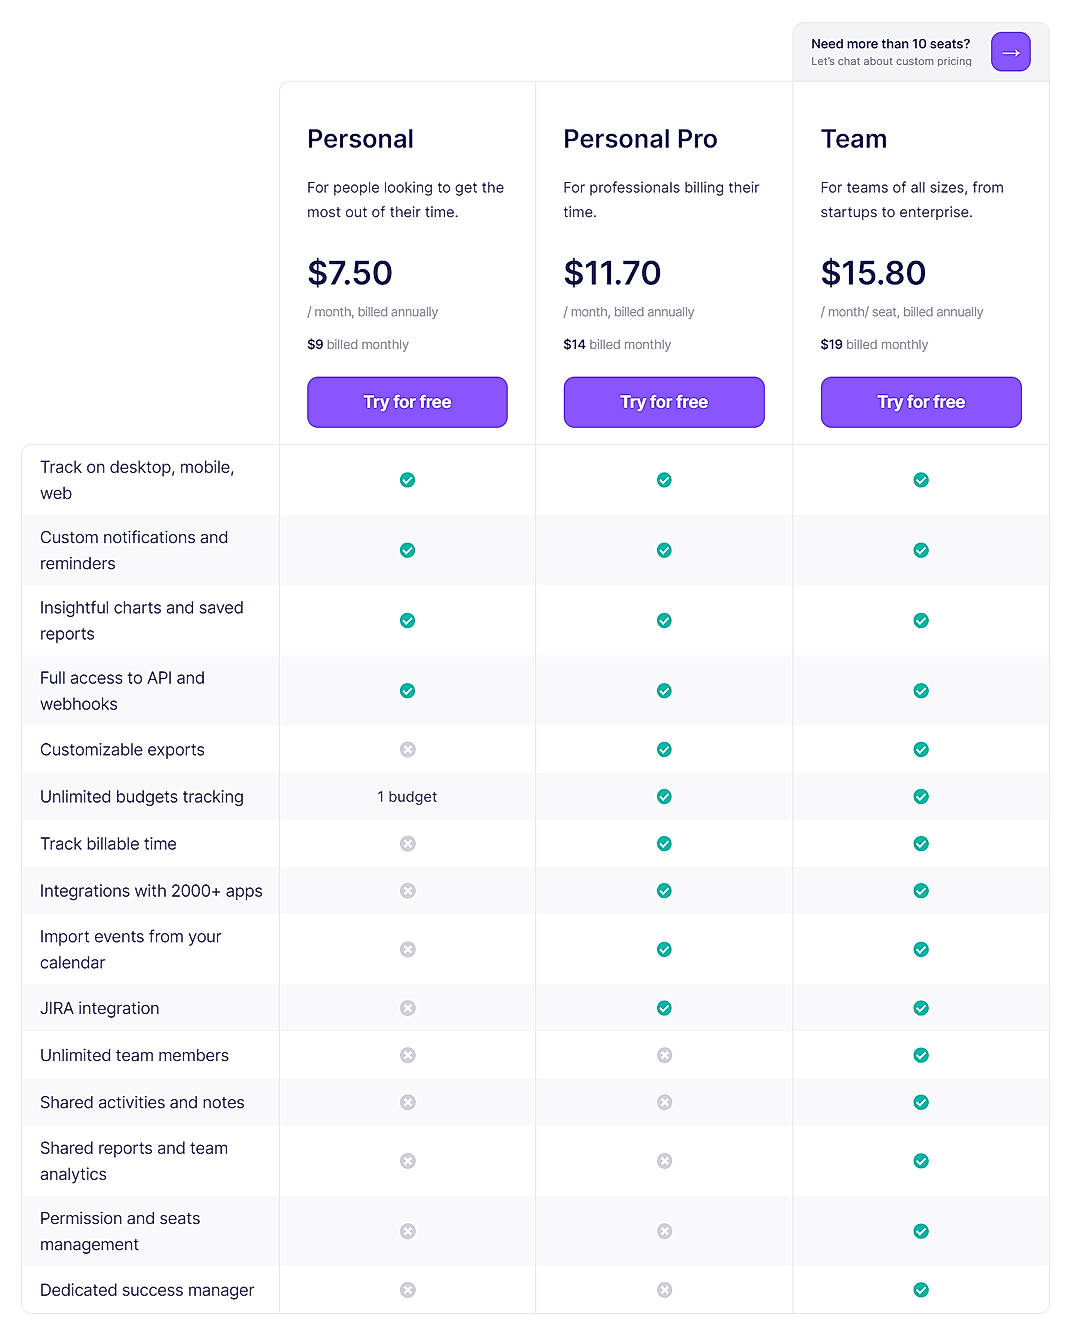The height and width of the screenshot is (1342, 1070).
Task: Open the custom pricing chat link
Action: coord(890,52)
